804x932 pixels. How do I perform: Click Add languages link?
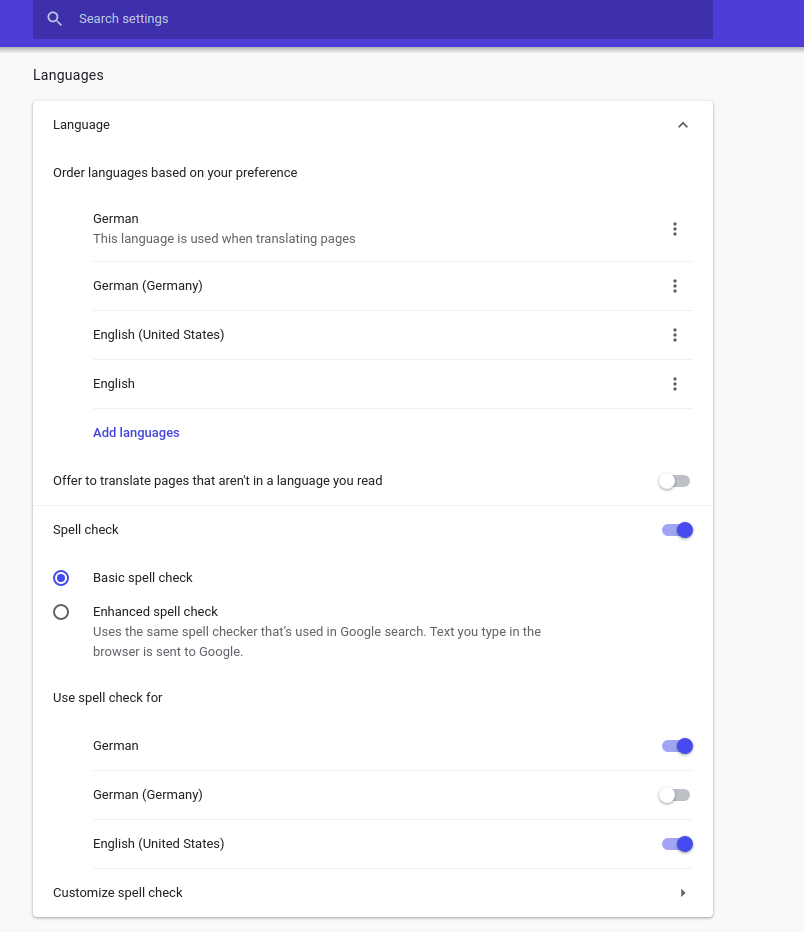coord(136,433)
